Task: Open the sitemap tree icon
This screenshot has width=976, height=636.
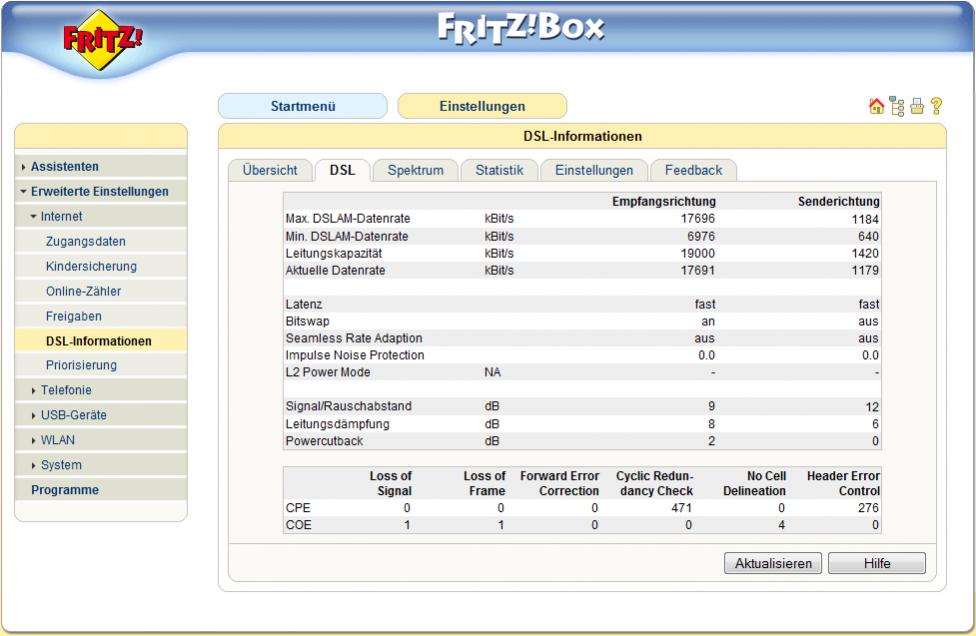Action: pyautogui.click(x=897, y=106)
